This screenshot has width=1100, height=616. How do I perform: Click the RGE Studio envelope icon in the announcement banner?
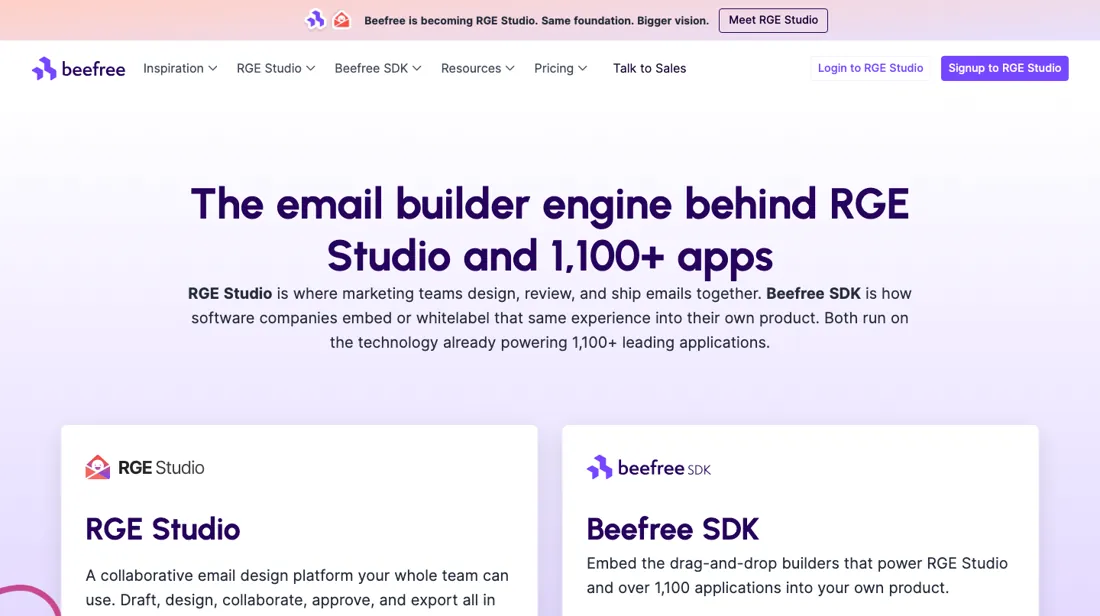342,20
